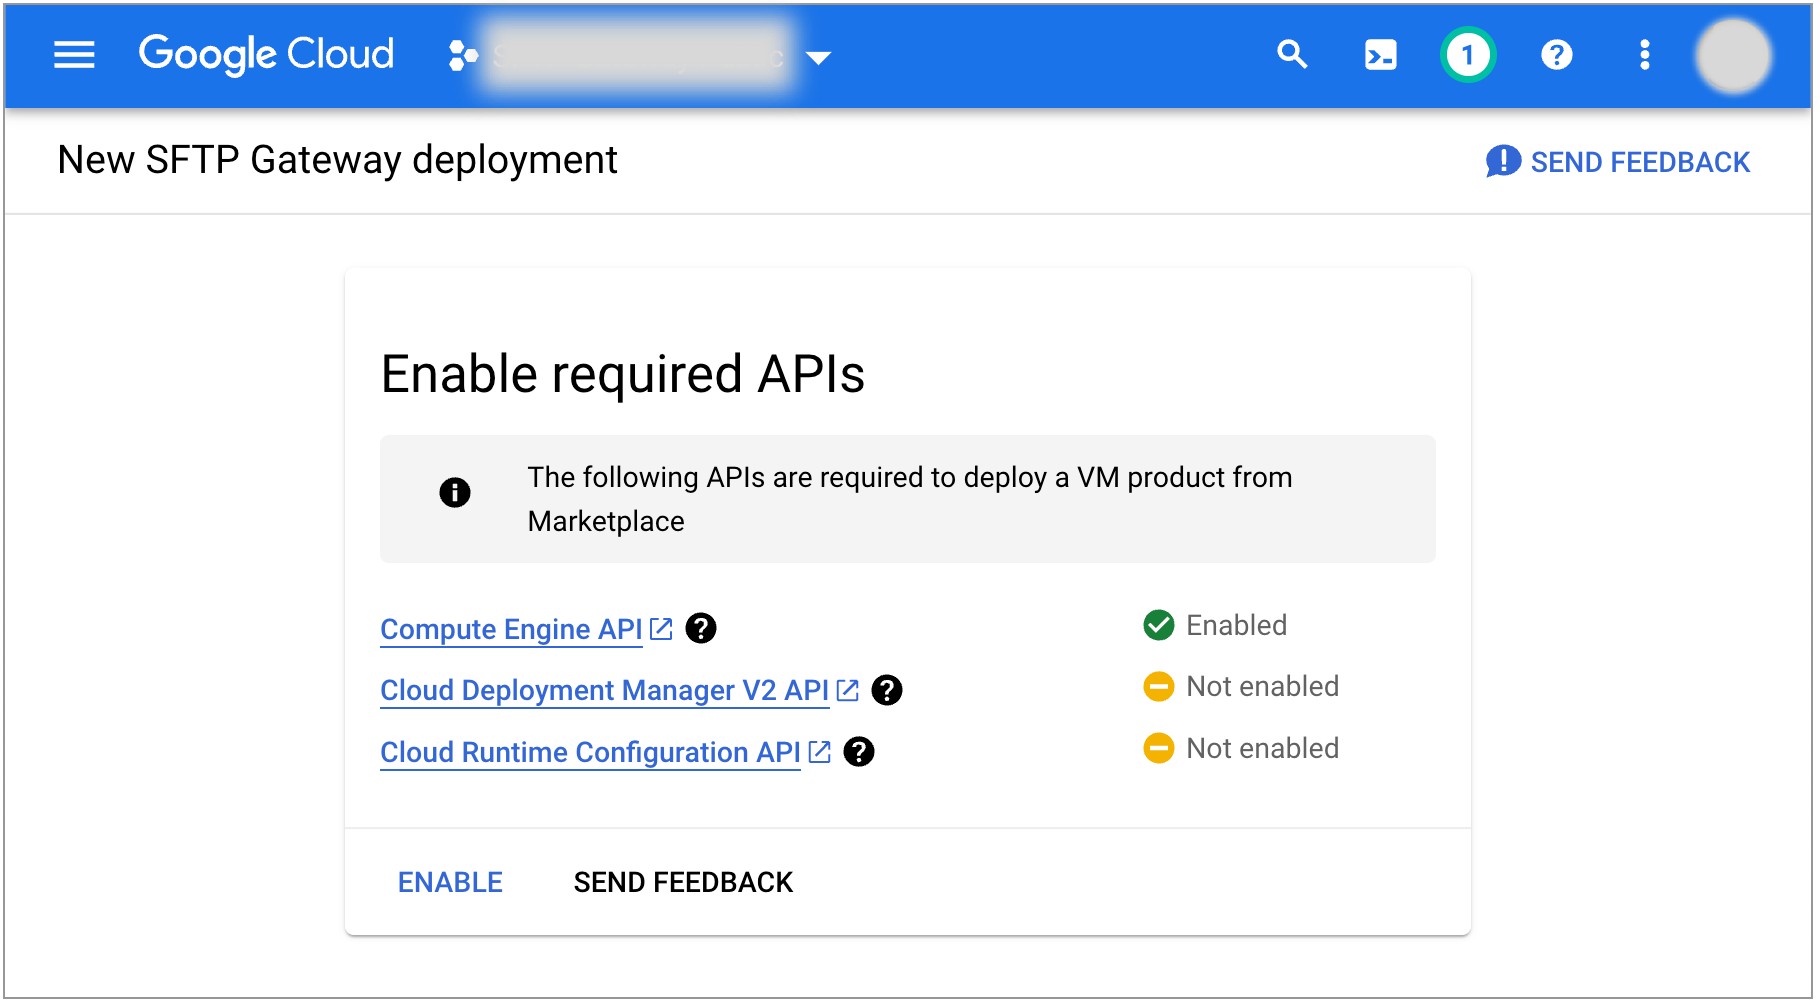Click Not enabled icon for Runtime Configuration
Viewport: 1820px width, 1002px height.
click(1158, 748)
